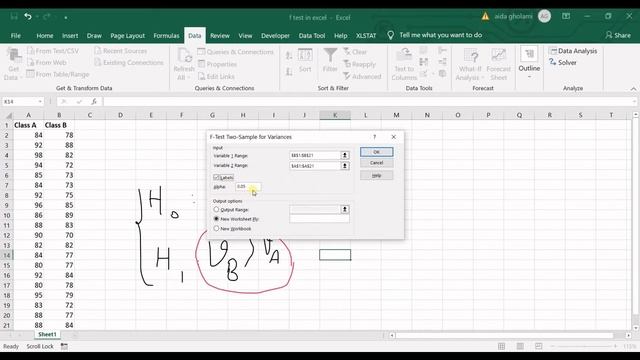The image size is (640, 360).
Task: Open Data Analysis tool
Action: [573, 51]
